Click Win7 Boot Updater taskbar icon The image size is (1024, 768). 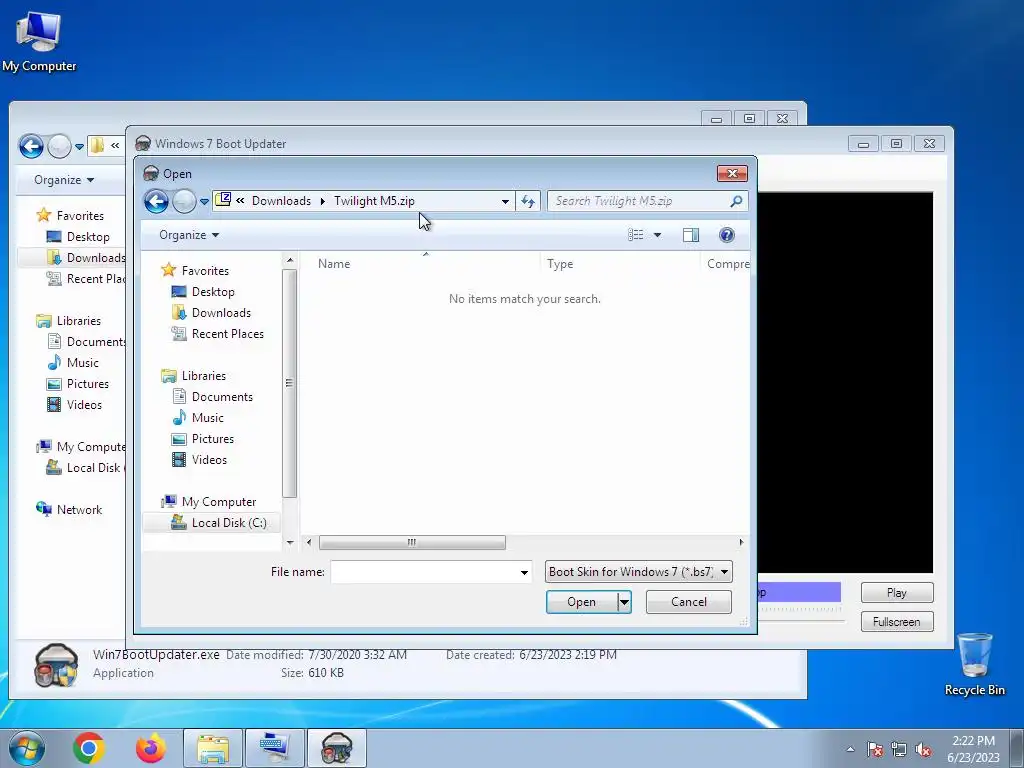[x=337, y=748]
